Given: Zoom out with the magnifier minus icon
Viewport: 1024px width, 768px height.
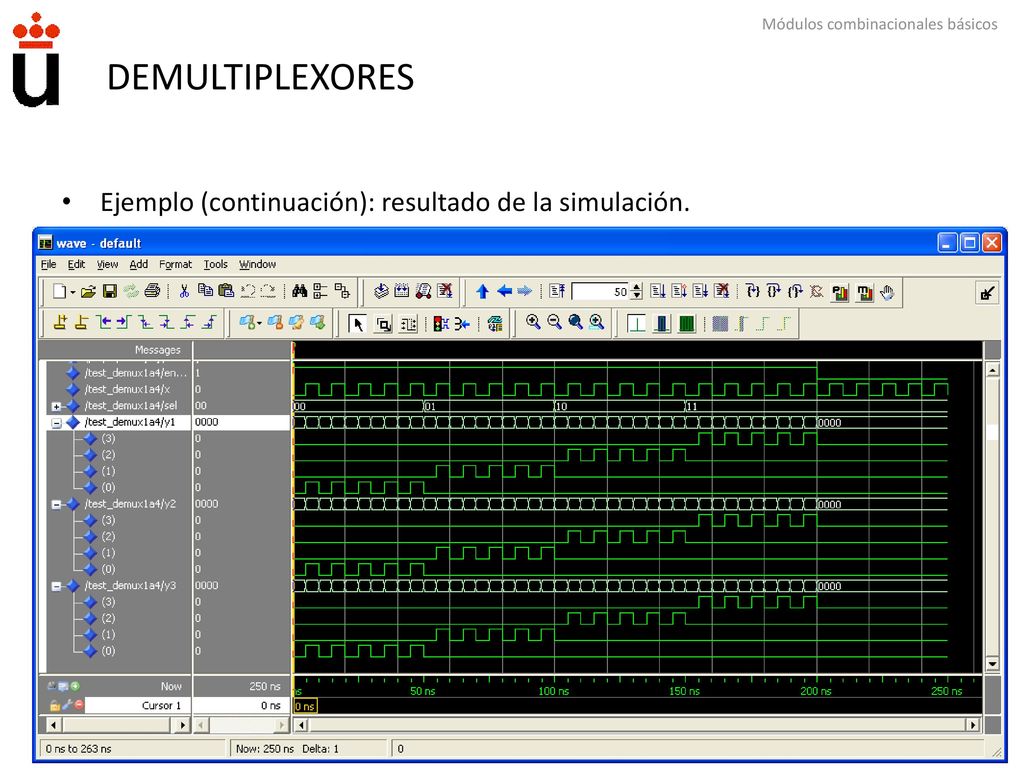Looking at the screenshot, I should click(x=554, y=322).
